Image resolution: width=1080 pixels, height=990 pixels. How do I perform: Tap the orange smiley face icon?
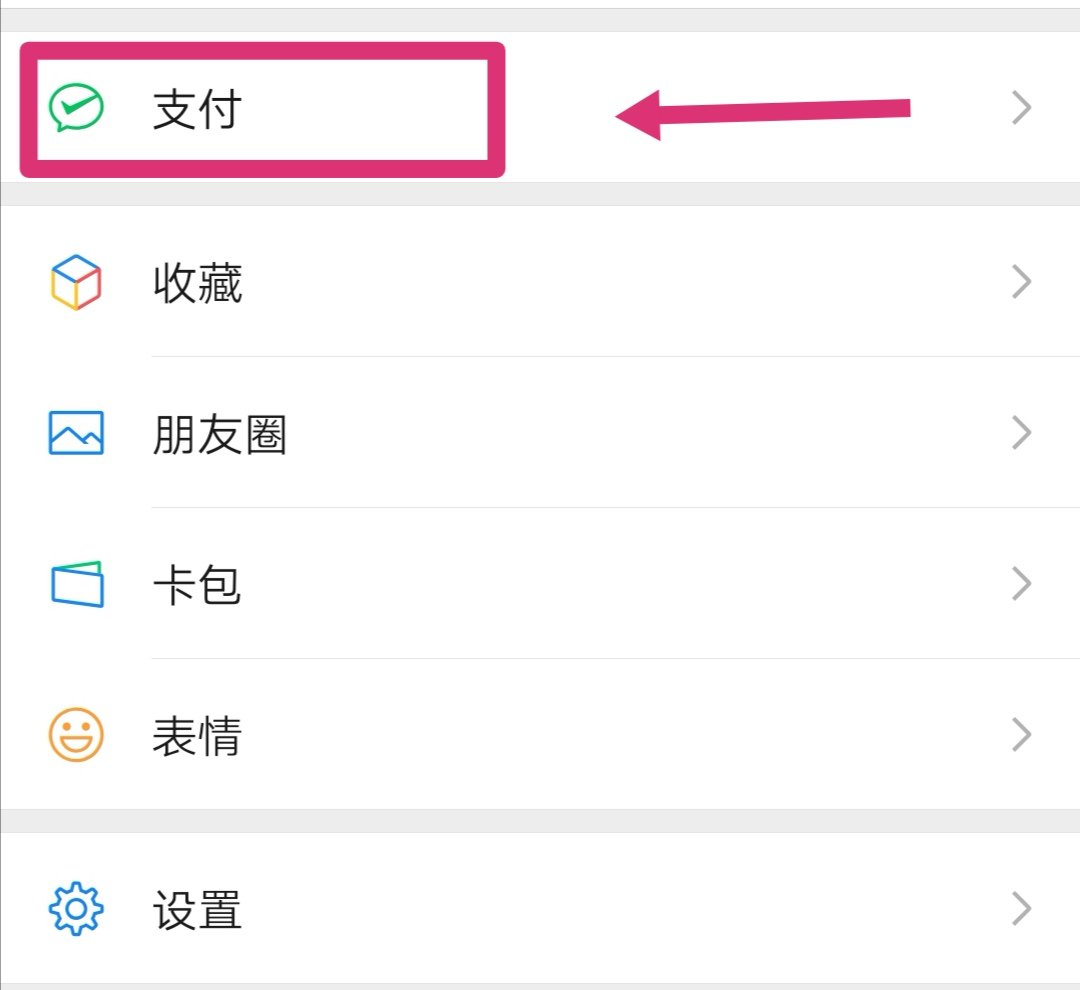click(x=76, y=735)
